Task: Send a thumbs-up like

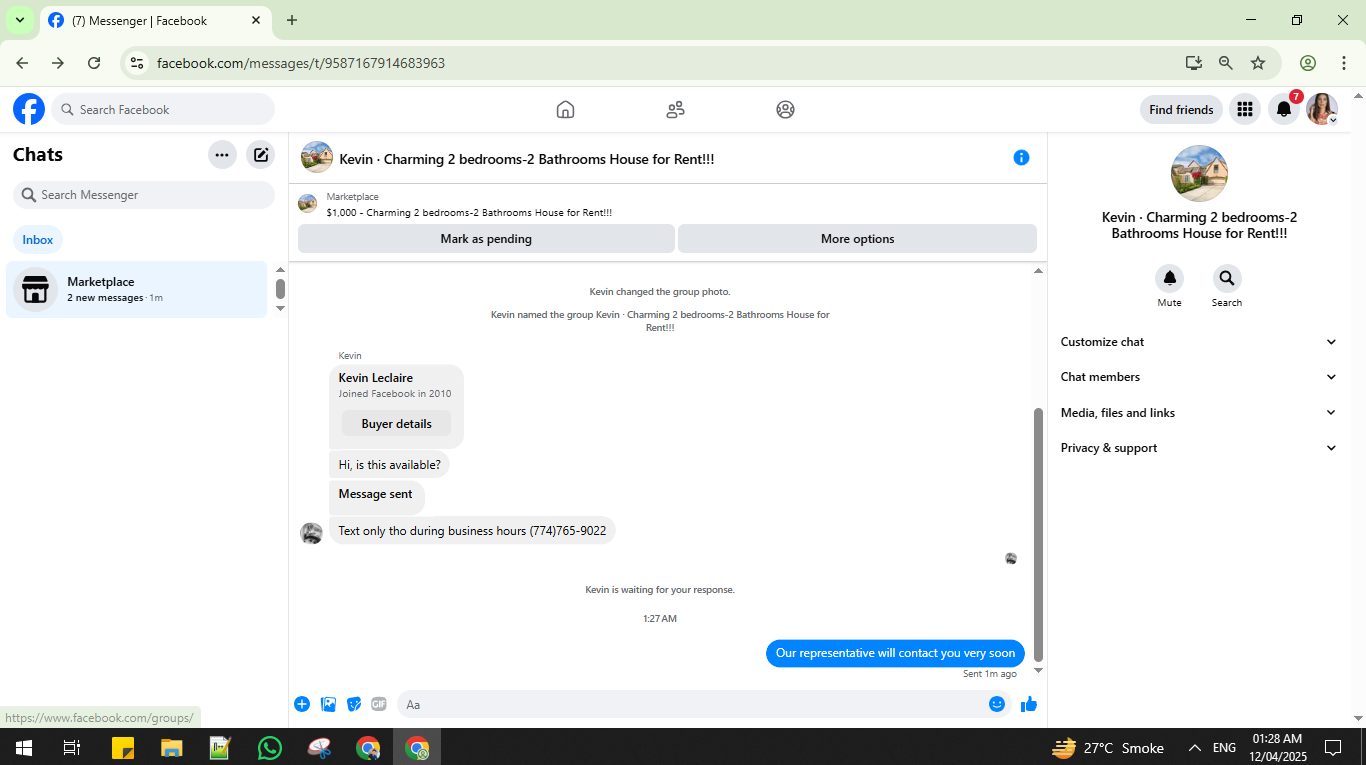Action: tap(1029, 704)
